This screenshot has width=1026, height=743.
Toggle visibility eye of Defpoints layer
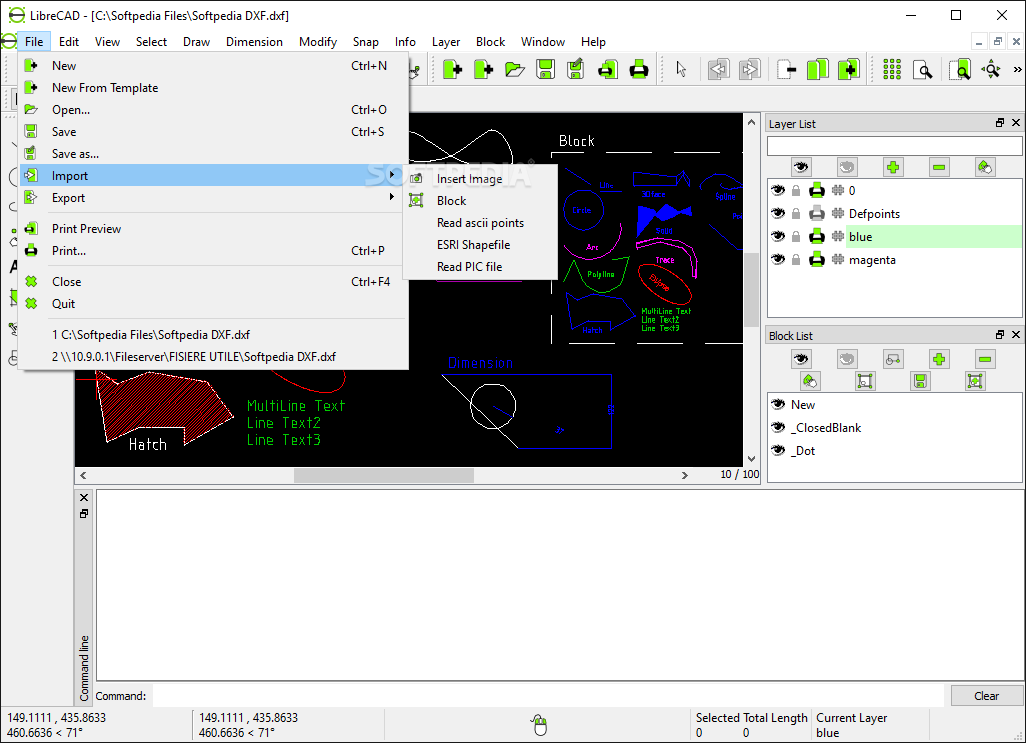777,213
